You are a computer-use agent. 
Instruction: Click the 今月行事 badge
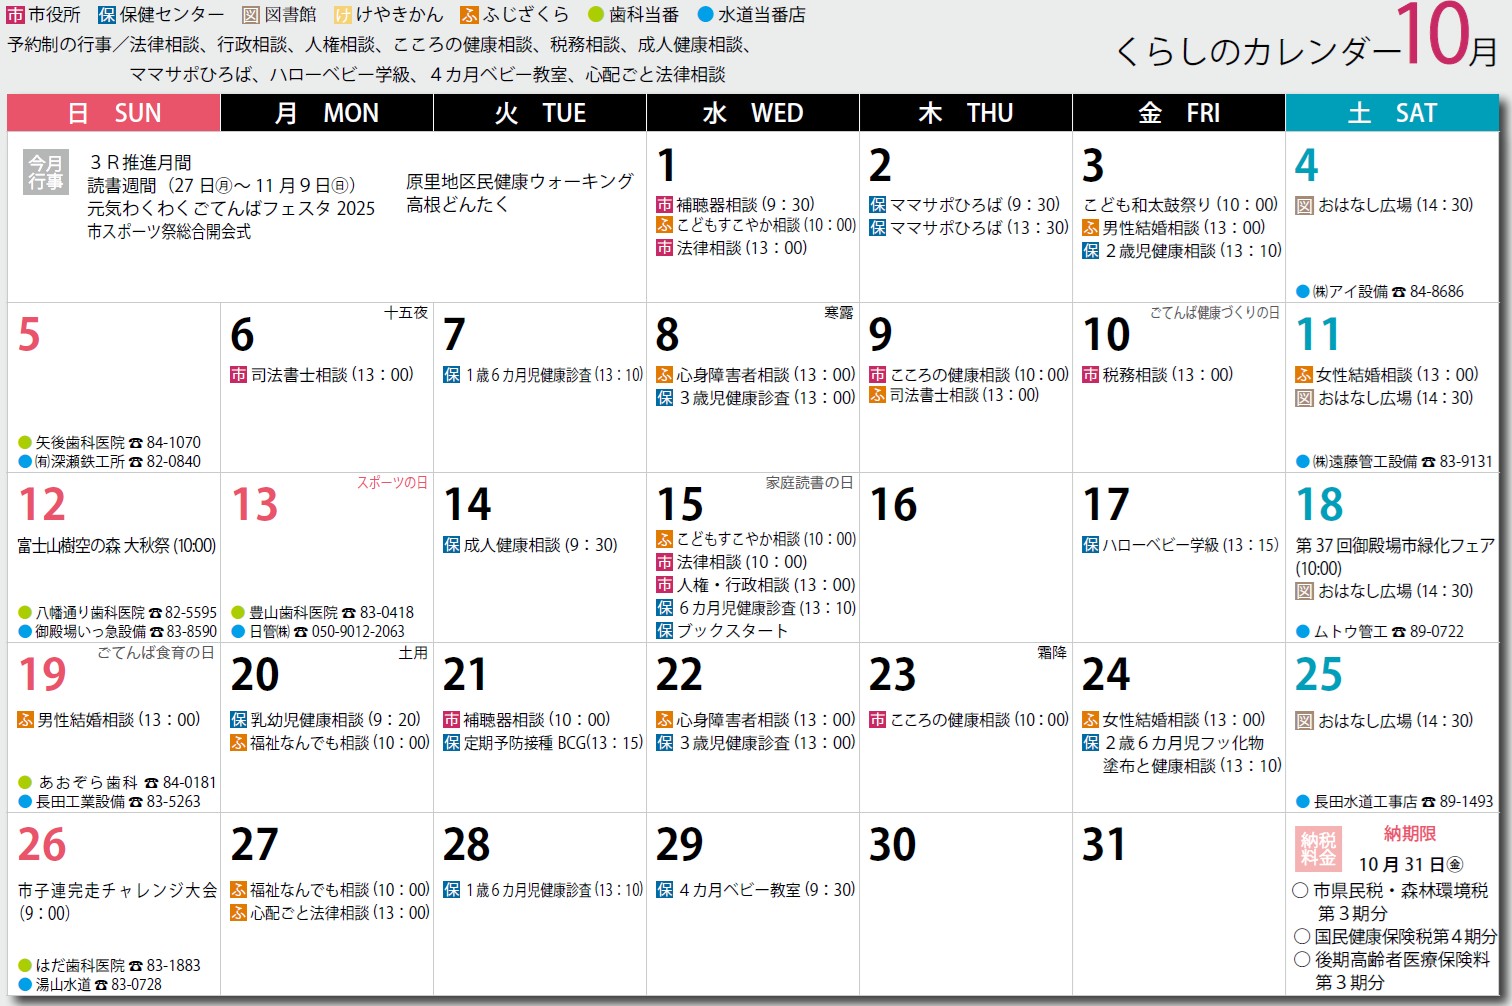[x=45, y=173]
